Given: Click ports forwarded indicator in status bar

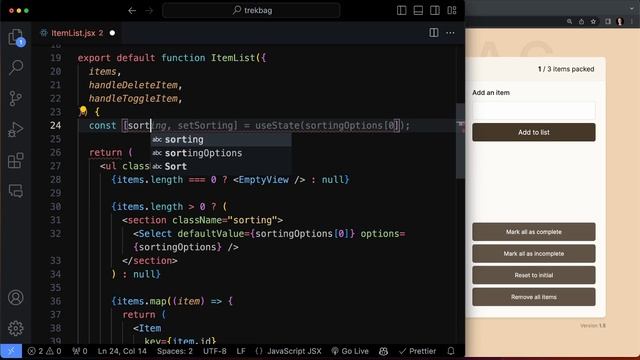Looking at the screenshot, I should [80, 351].
